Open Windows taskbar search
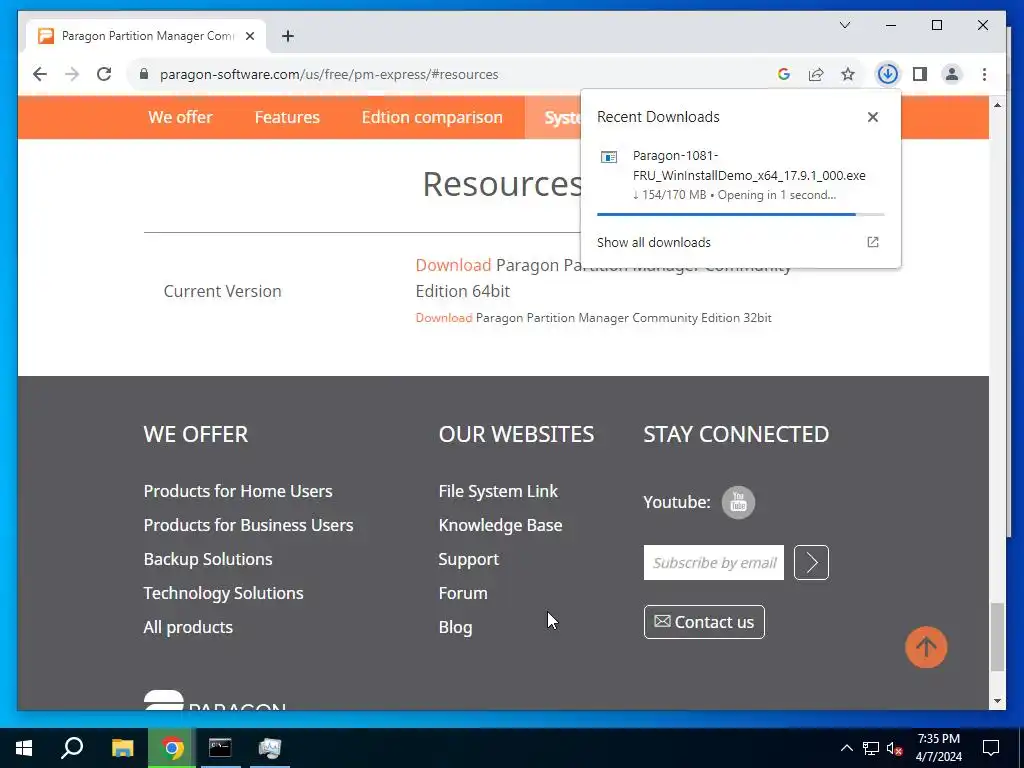The image size is (1024, 768). point(72,748)
